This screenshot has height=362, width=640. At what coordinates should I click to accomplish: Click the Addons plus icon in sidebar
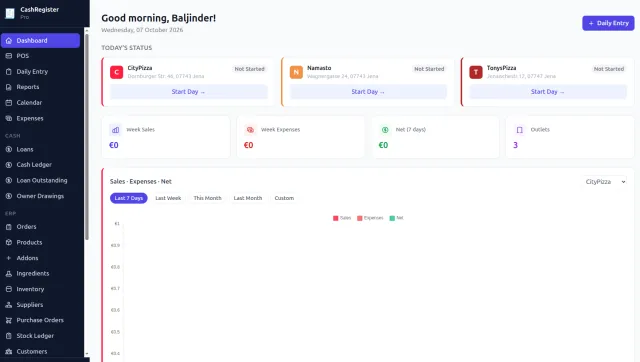pos(9,258)
